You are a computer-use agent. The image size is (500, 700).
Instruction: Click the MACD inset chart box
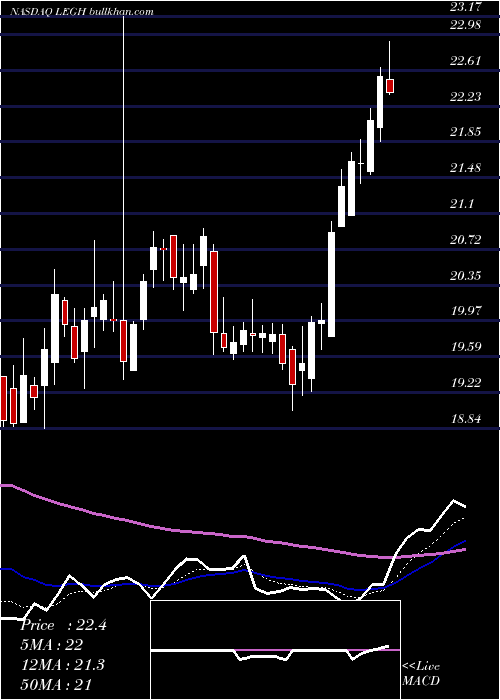click(x=275, y=650)
